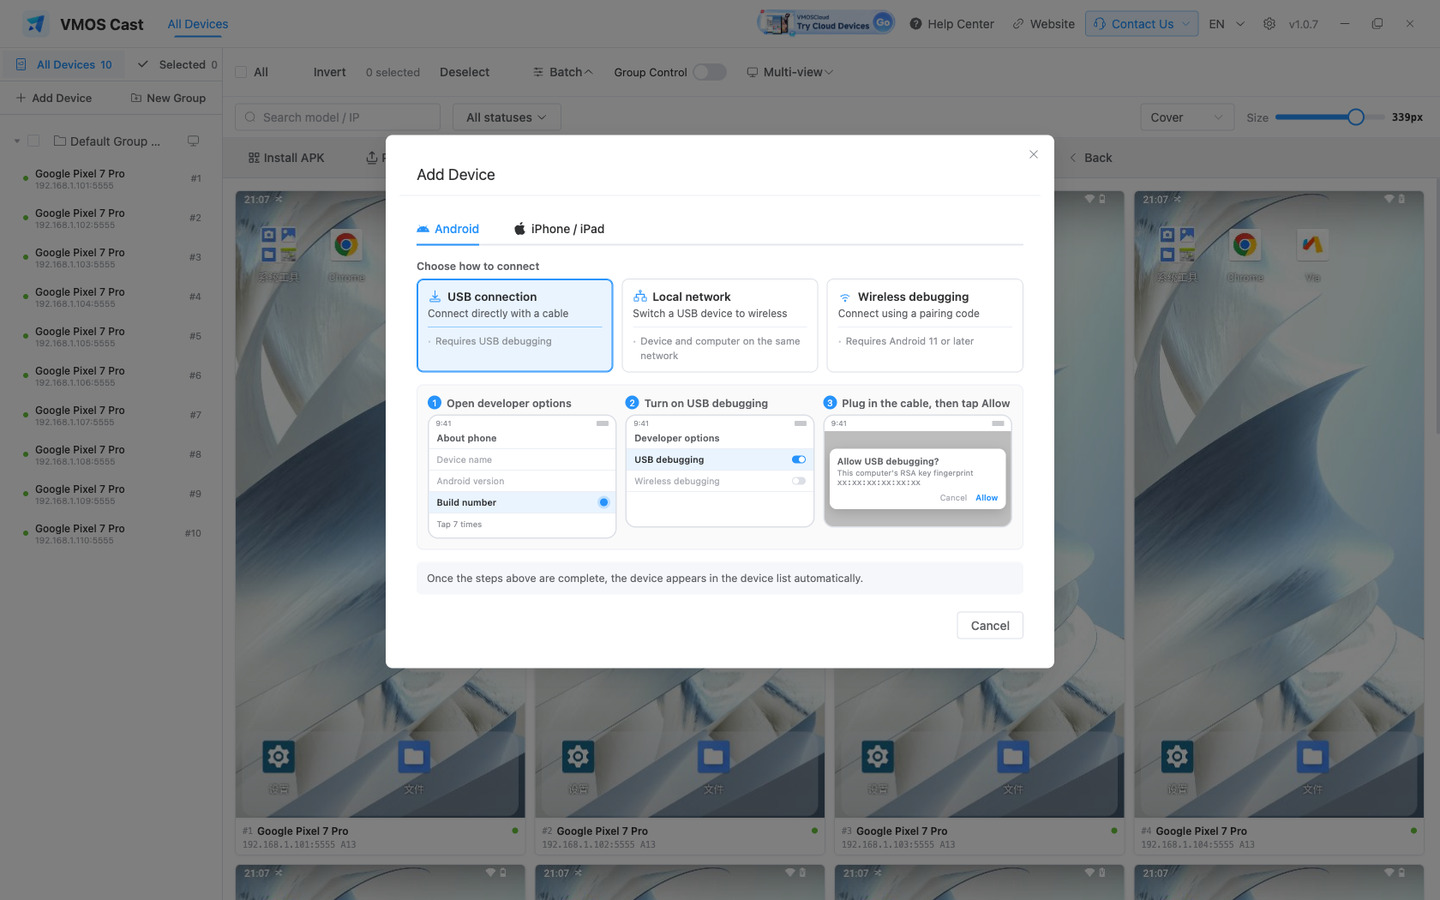Expand the Contact Us dropdown

point(1186,24)
